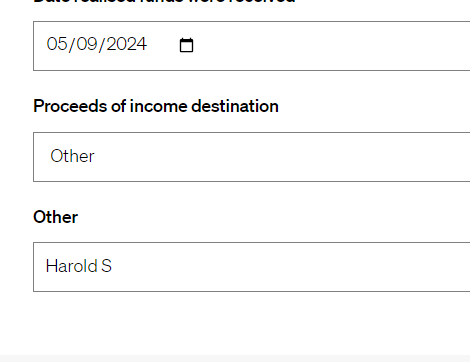Click the Other field label
This screenshot has width=470, height=362.
pos(55,217)
